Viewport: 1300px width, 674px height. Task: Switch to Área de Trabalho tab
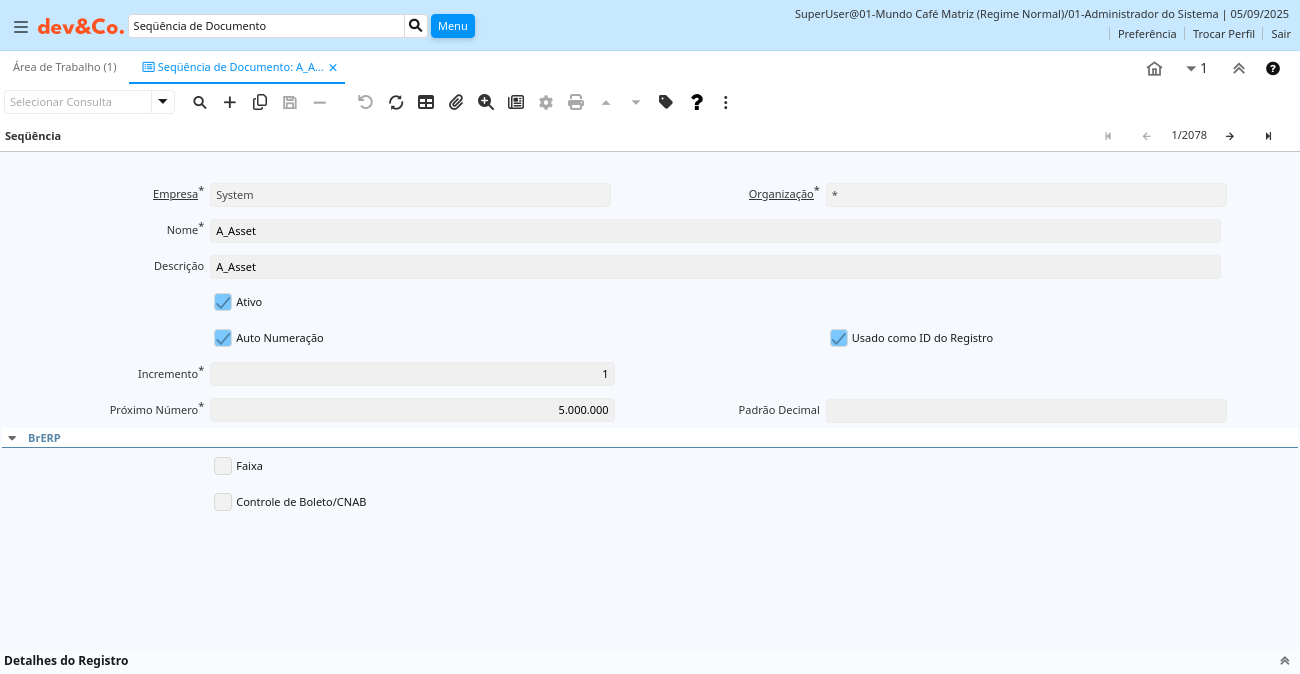click(x=65, y=67)
